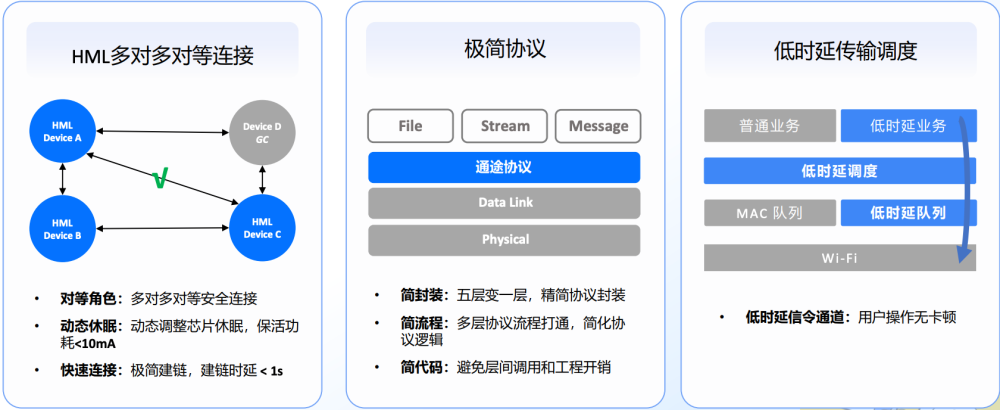Click the title HML多对多对等连接
Image resolution: width=1000 pixels, height=410 pixels.
pos(163,55)
